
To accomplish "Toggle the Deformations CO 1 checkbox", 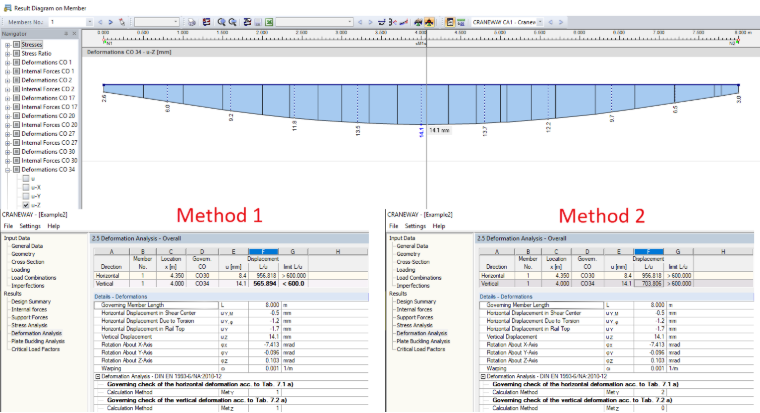I will [x=16, y=63].
